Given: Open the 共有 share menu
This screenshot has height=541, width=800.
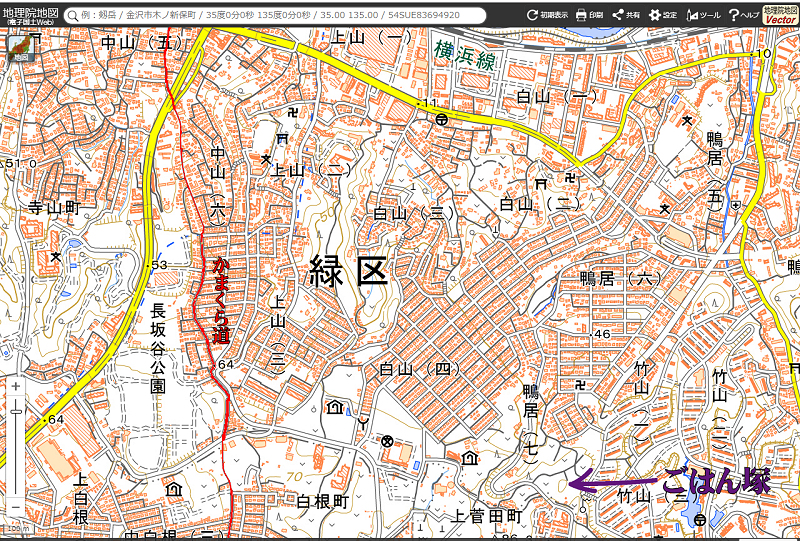Looking at the screenshot, I should pos(626,15).
